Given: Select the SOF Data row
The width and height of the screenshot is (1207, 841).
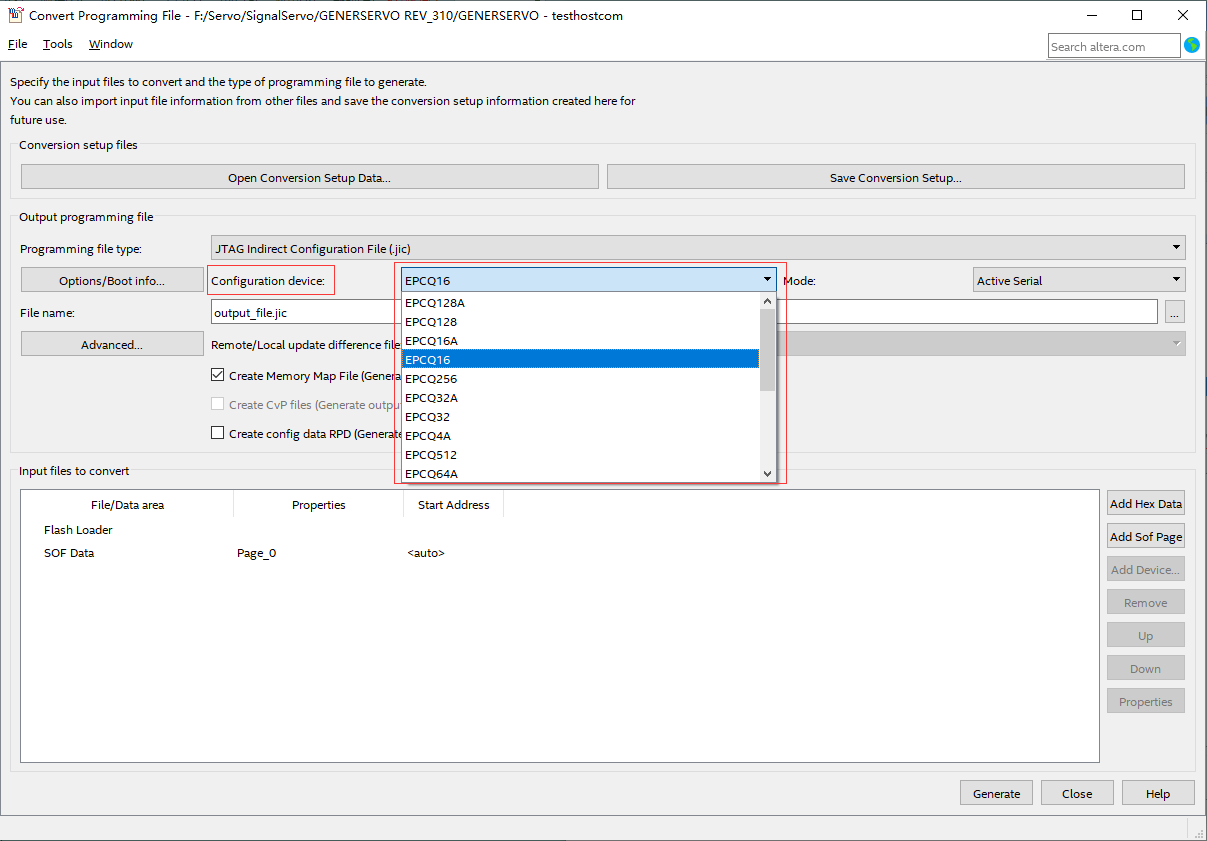Looking at the screenshot, I should coord(69,553).
